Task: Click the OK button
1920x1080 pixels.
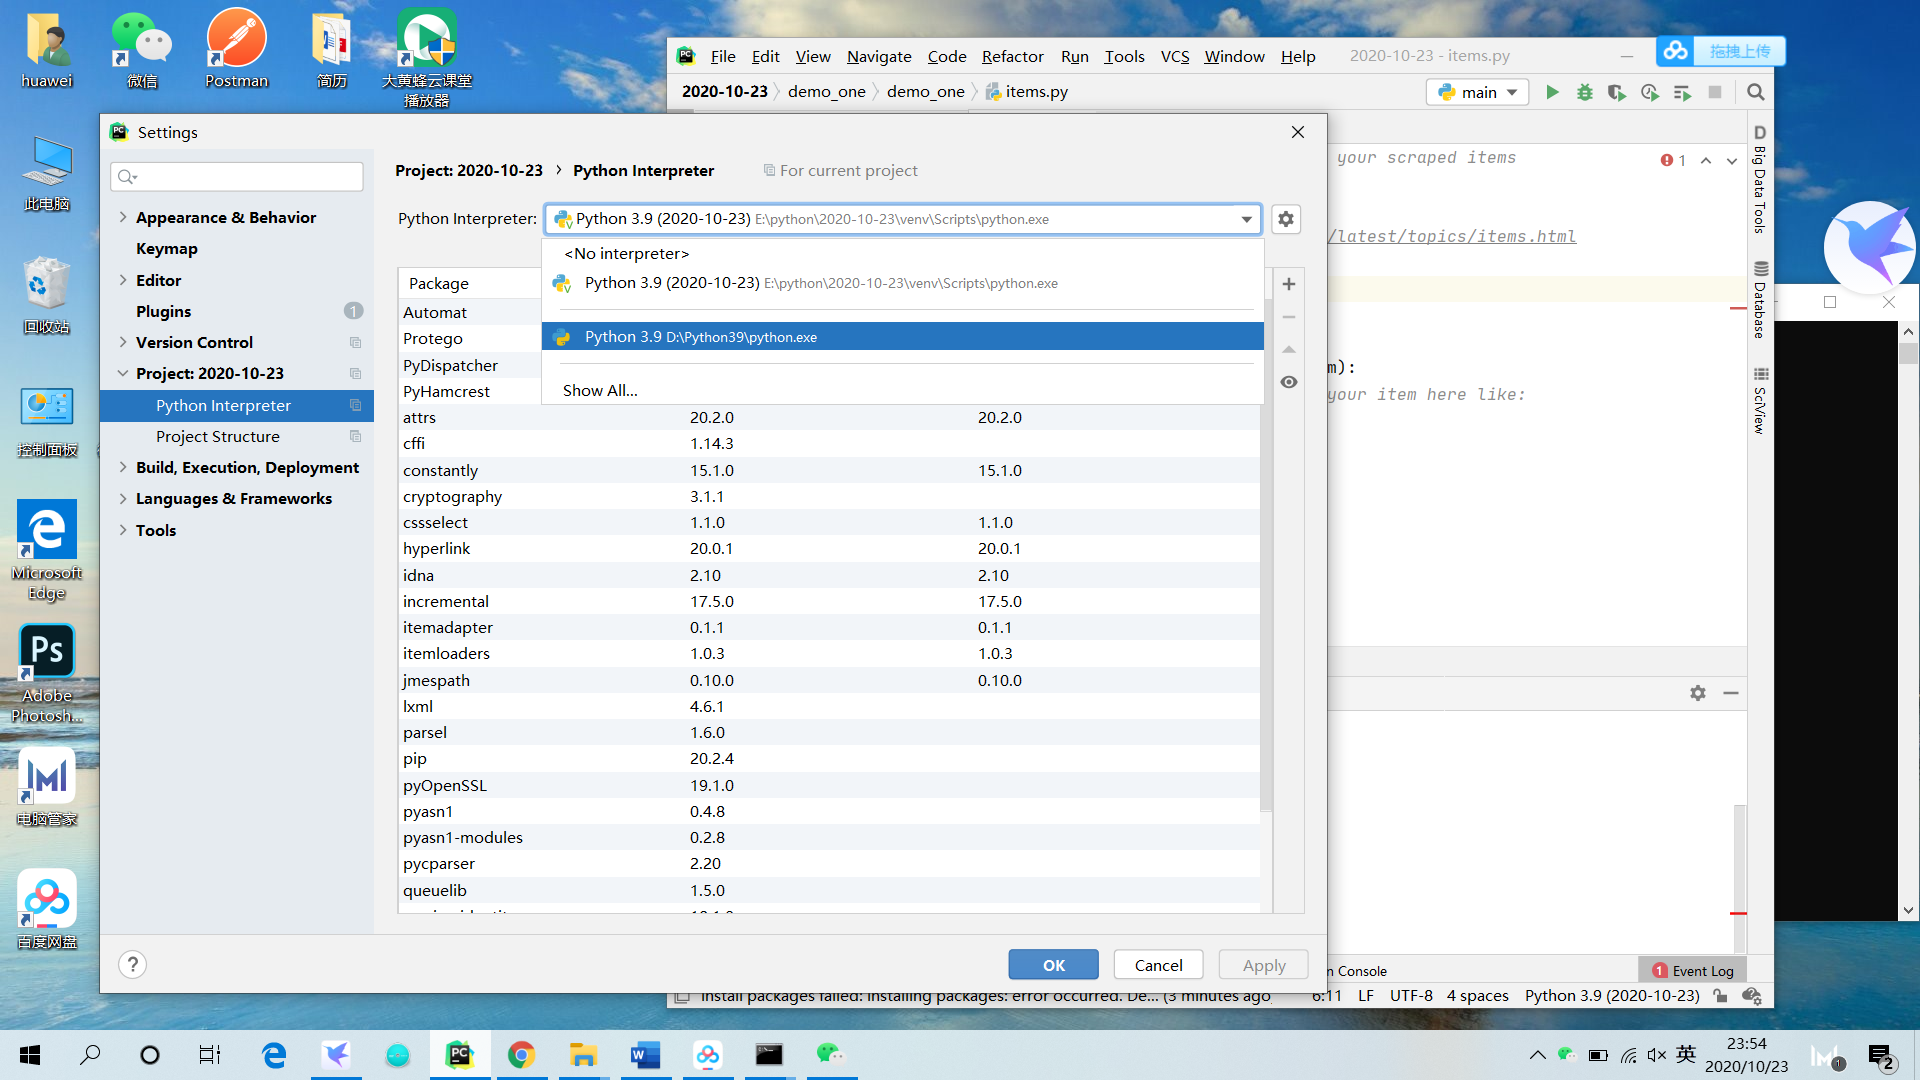Action: point(1053,965)
